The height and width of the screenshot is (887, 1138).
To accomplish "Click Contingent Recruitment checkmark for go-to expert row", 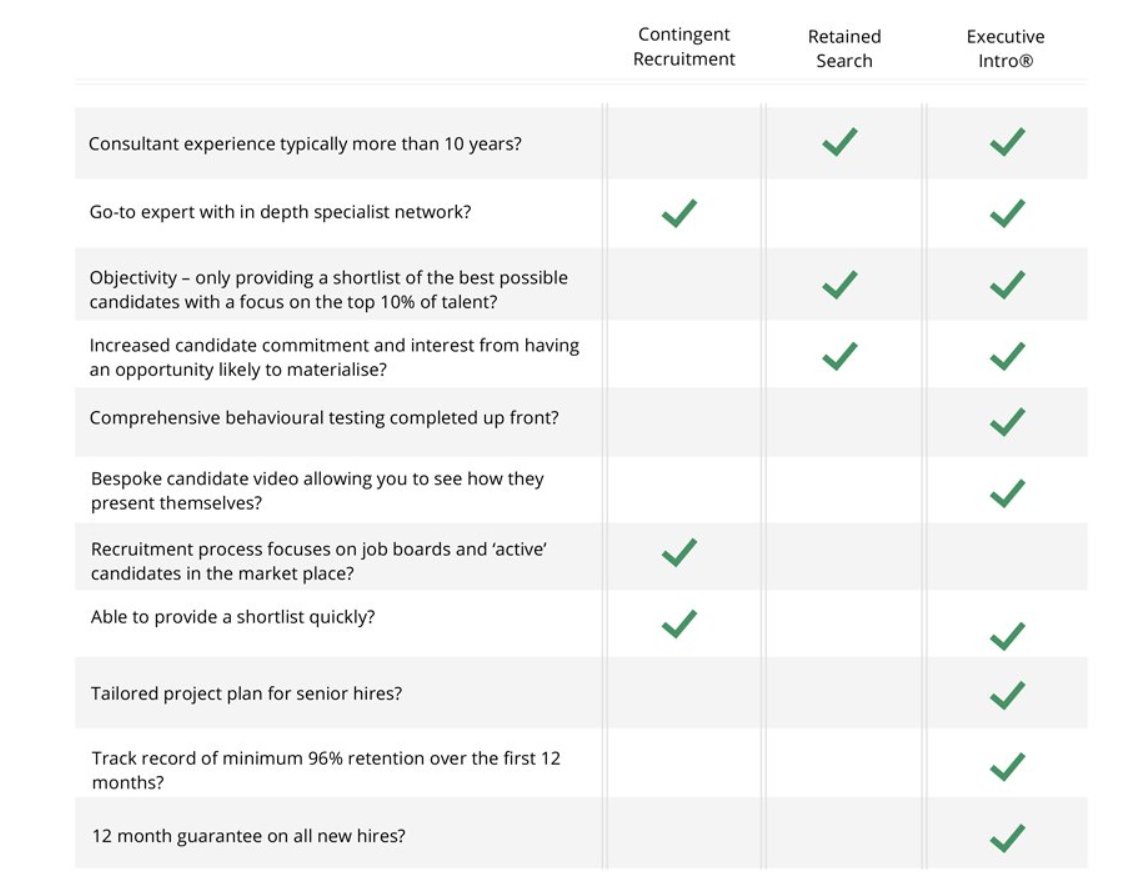I will pyautogui.click(x=679, y=213).
